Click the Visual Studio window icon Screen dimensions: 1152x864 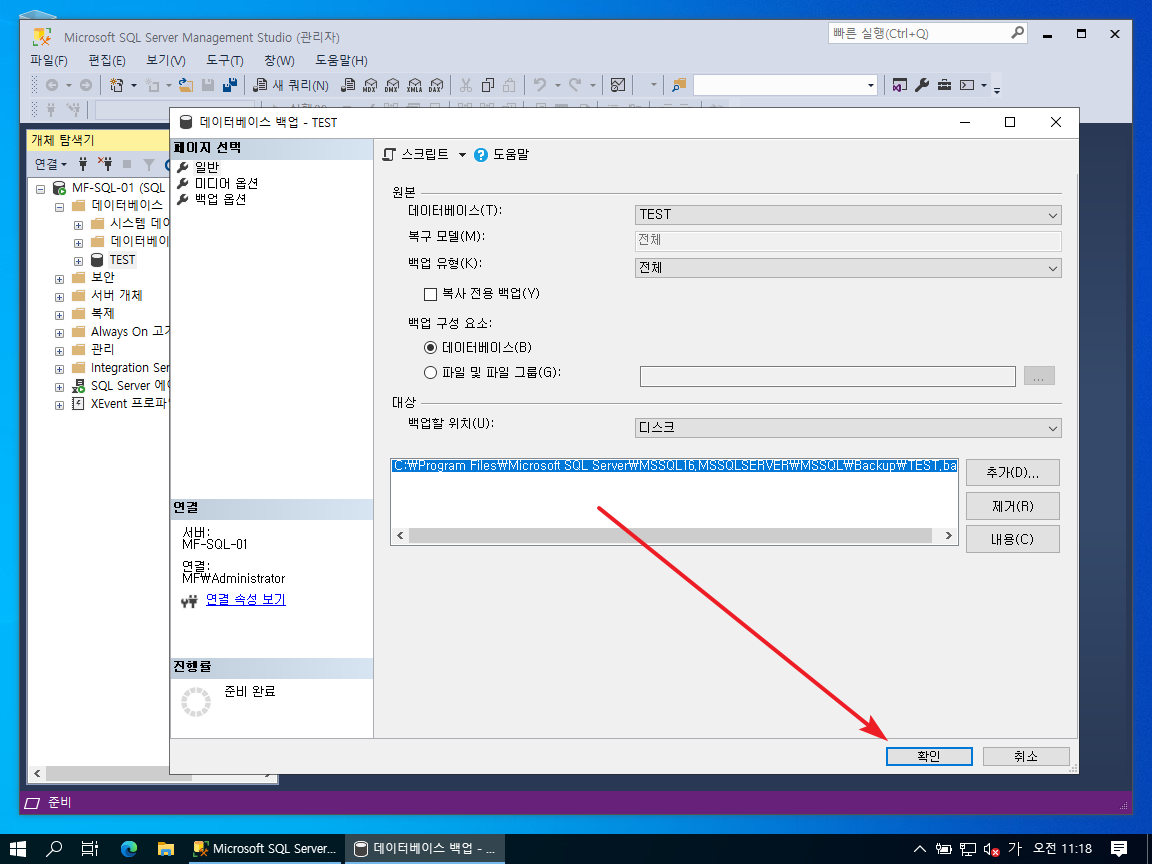pyautogui.click(x=900, y=85)
